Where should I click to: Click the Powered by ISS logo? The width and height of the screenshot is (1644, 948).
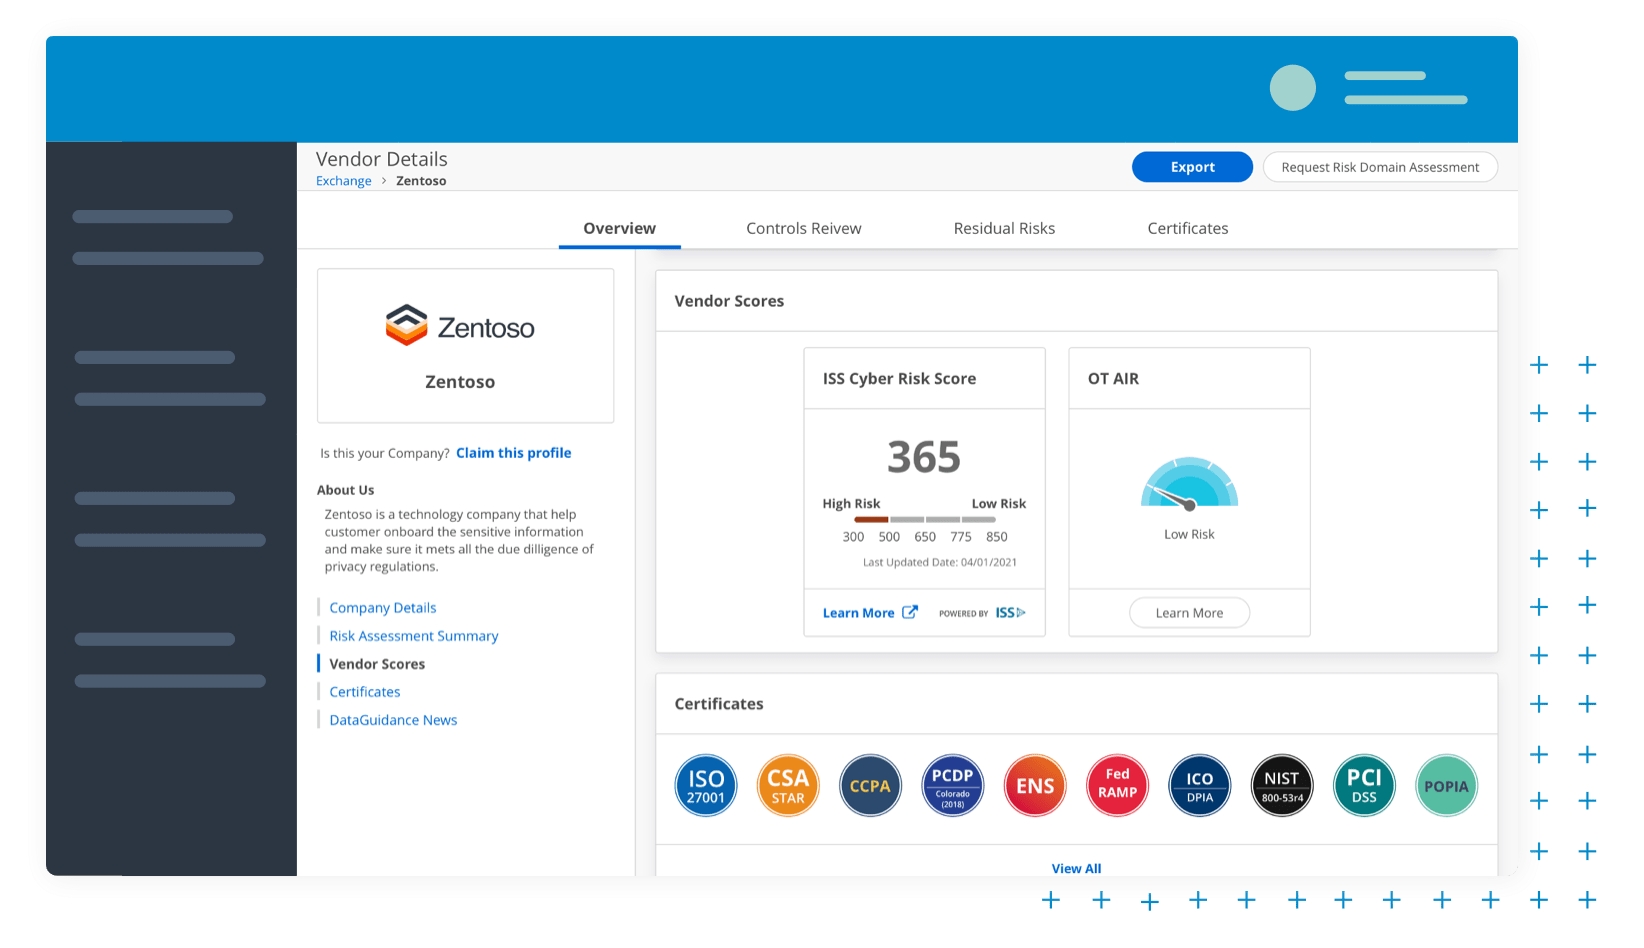pyautogui.click(x=982, y=613)
